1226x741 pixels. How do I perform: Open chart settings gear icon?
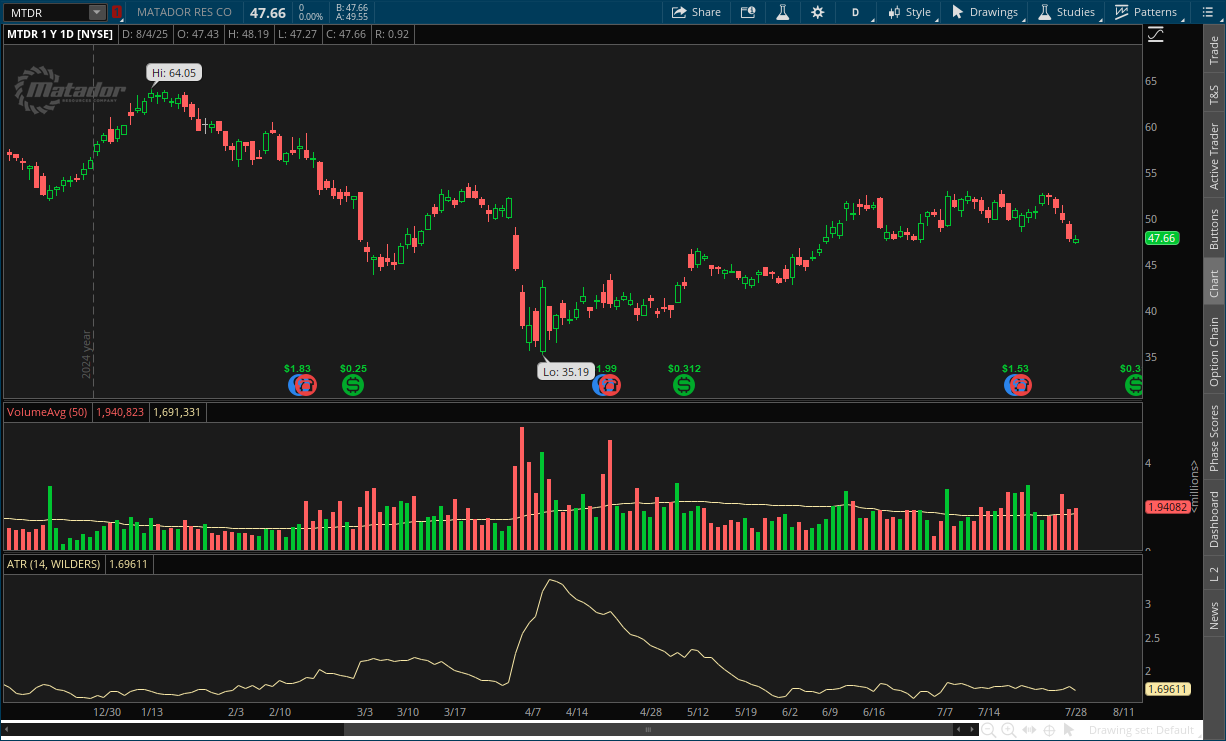pos(818,12)
